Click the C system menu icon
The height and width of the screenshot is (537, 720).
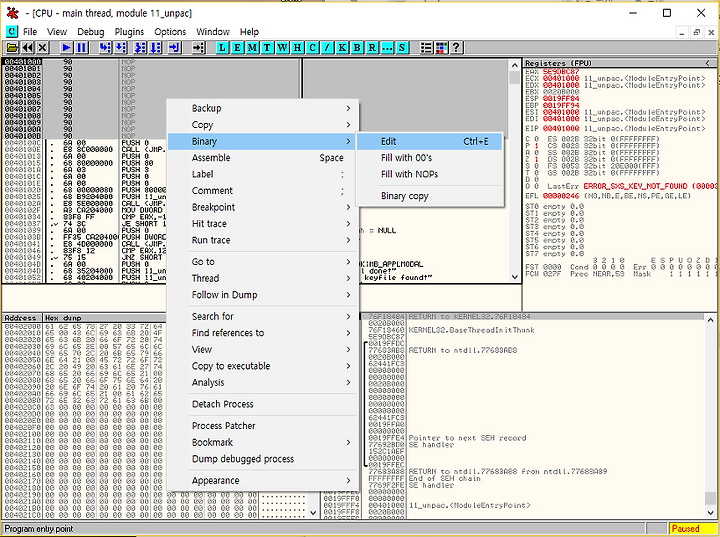11,31
